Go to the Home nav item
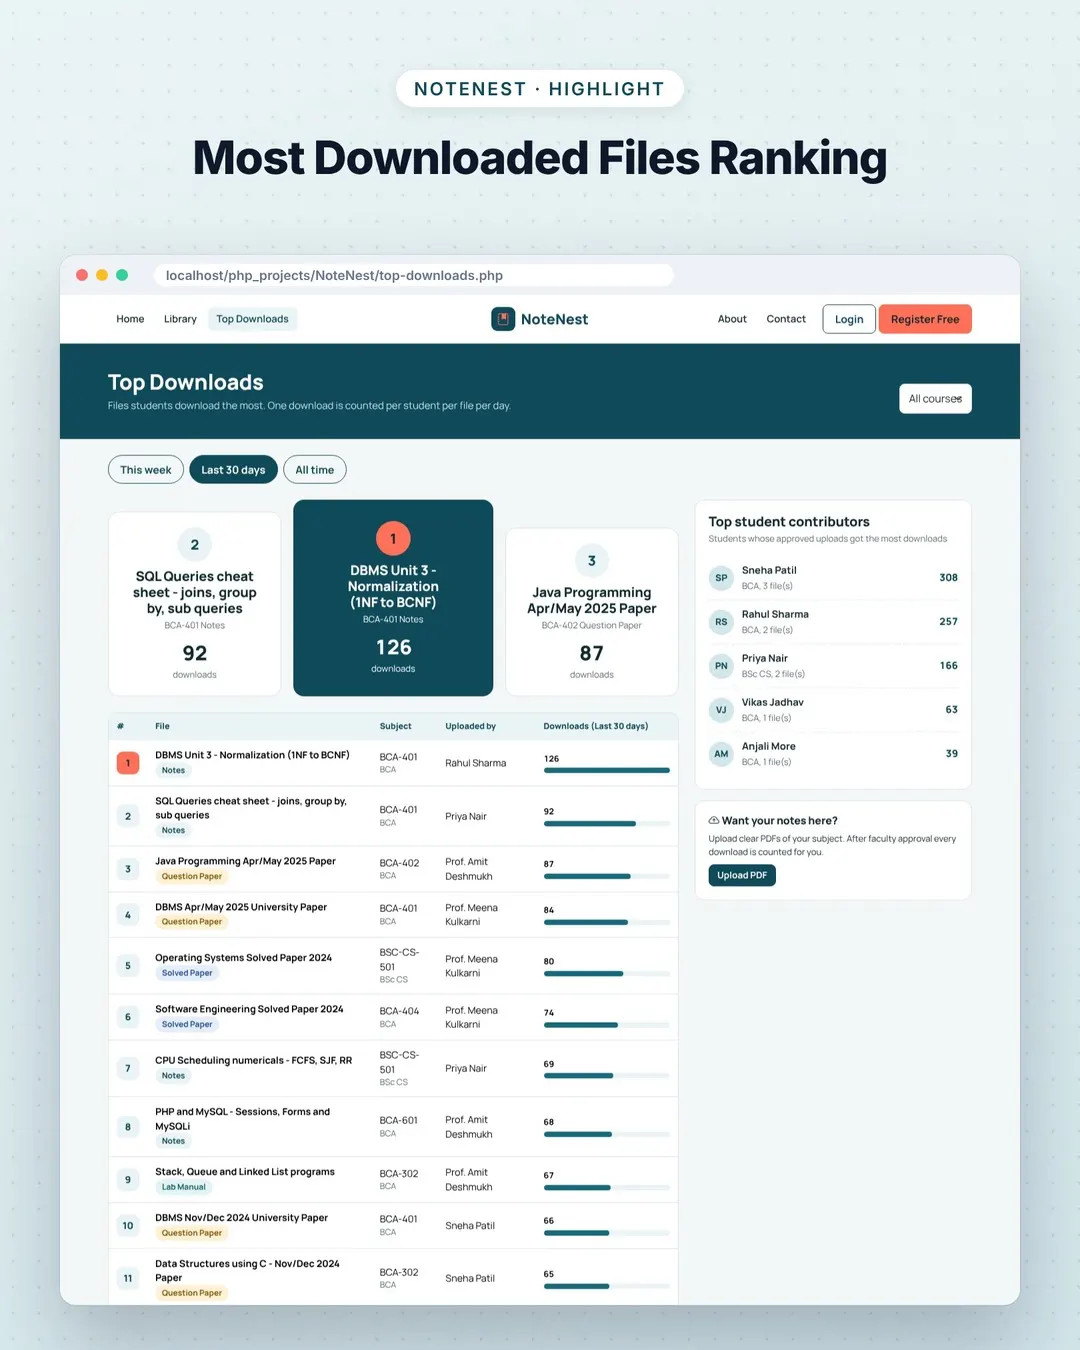Image resolution: width=1080 pixels, height=1350 pixels. click(130, 319)
